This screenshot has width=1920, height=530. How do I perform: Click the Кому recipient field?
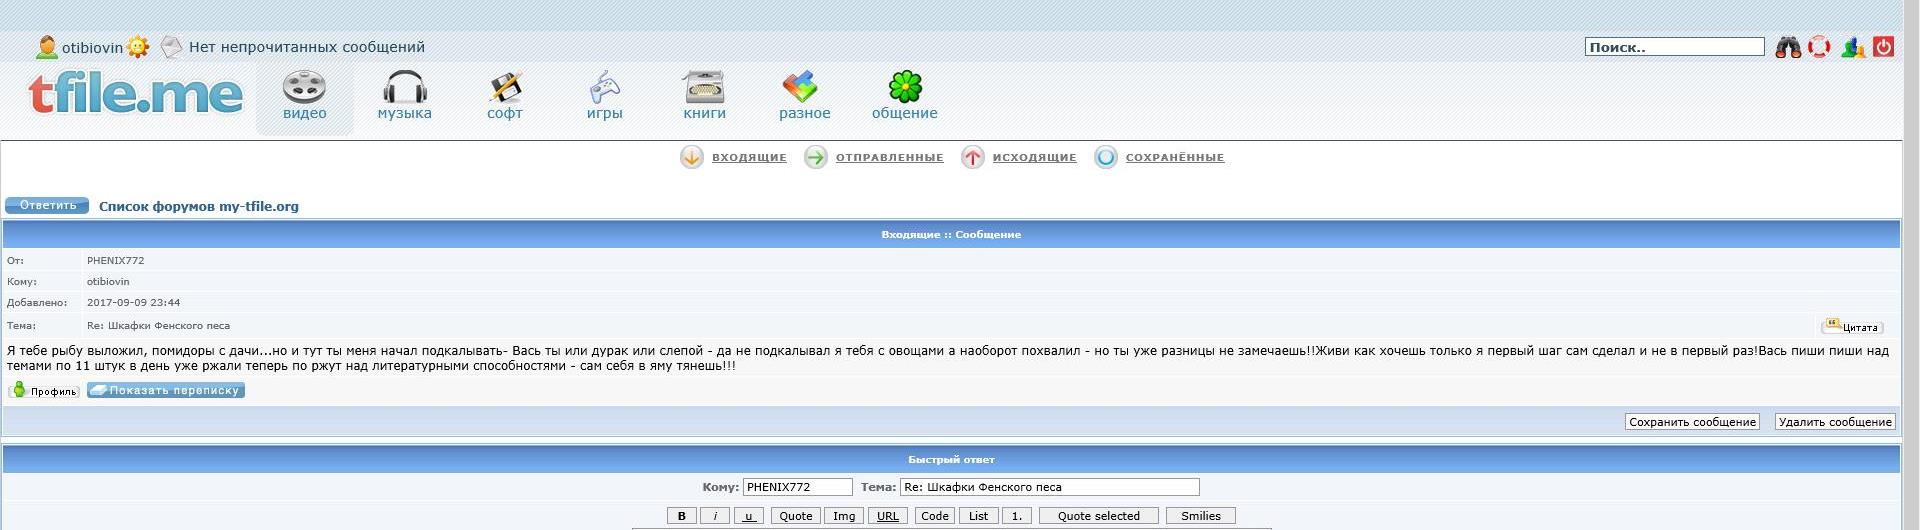pyautogui.click(x=797, y=487)
